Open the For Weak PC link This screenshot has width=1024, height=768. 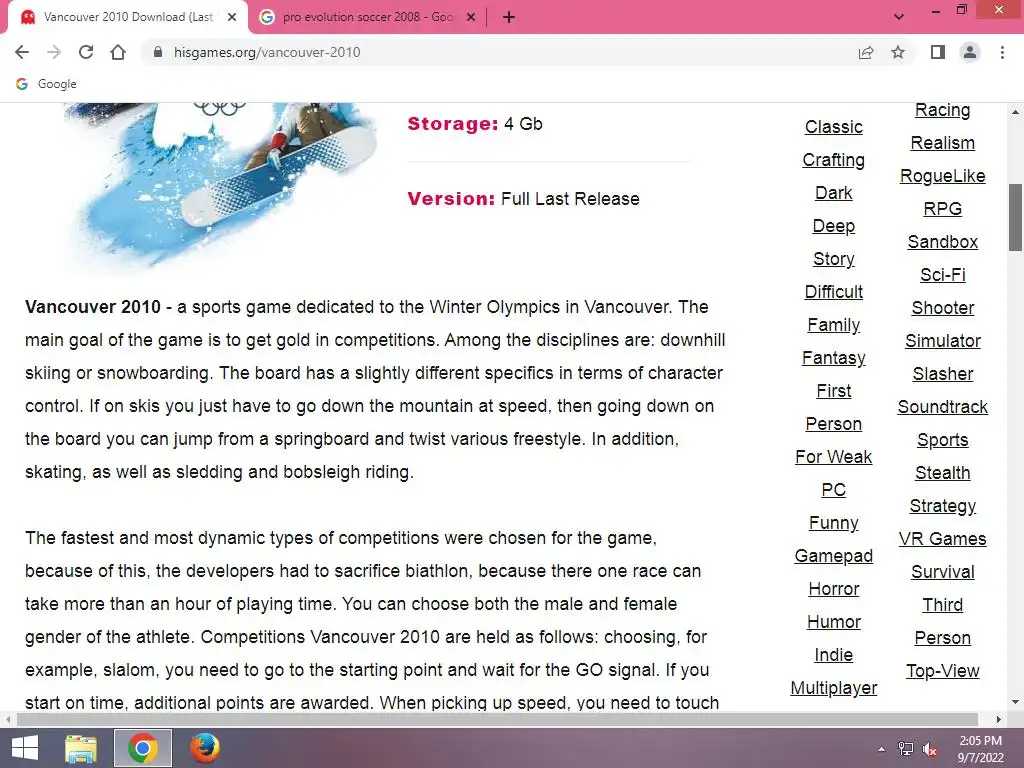(x=833, y=473)
